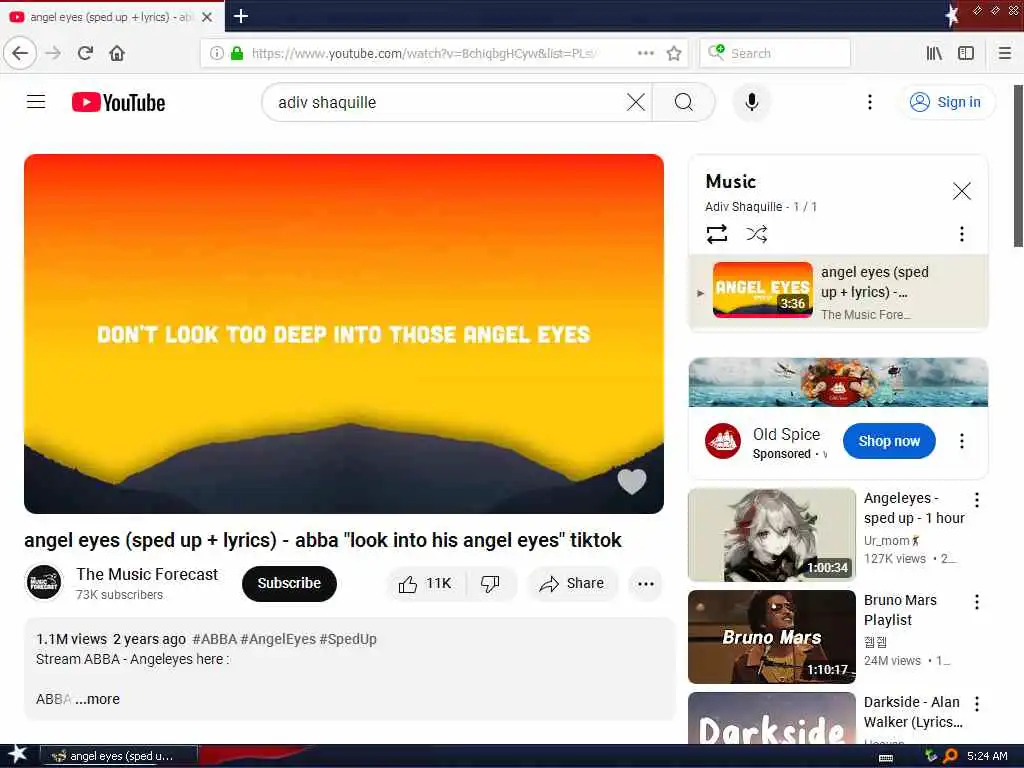Toggle shuffle playlist
Image resolution: width=1024 pixels, height=768 pixels.
[x=756, y=234]
